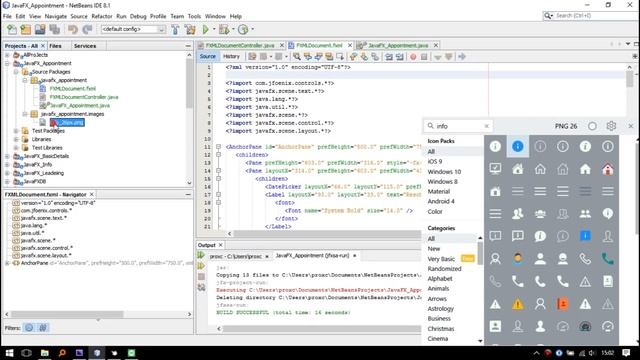Open the Tools menu
Image resolution: width=640 pixels, height=360 pixels.
(194, 16)
